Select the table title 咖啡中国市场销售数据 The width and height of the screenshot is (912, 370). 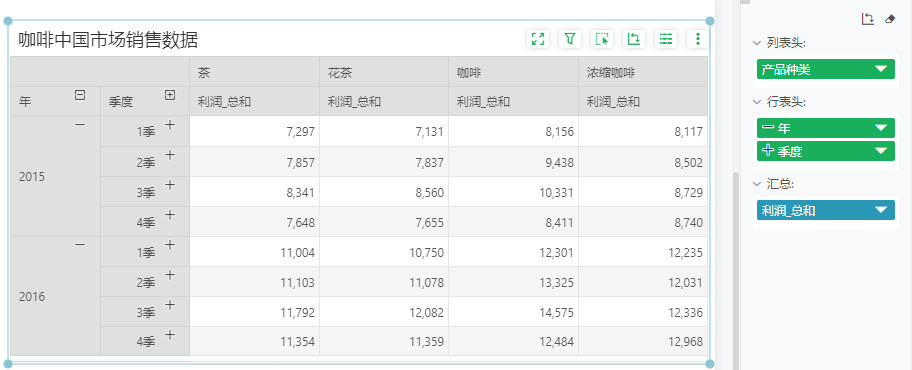click(108, 40)
